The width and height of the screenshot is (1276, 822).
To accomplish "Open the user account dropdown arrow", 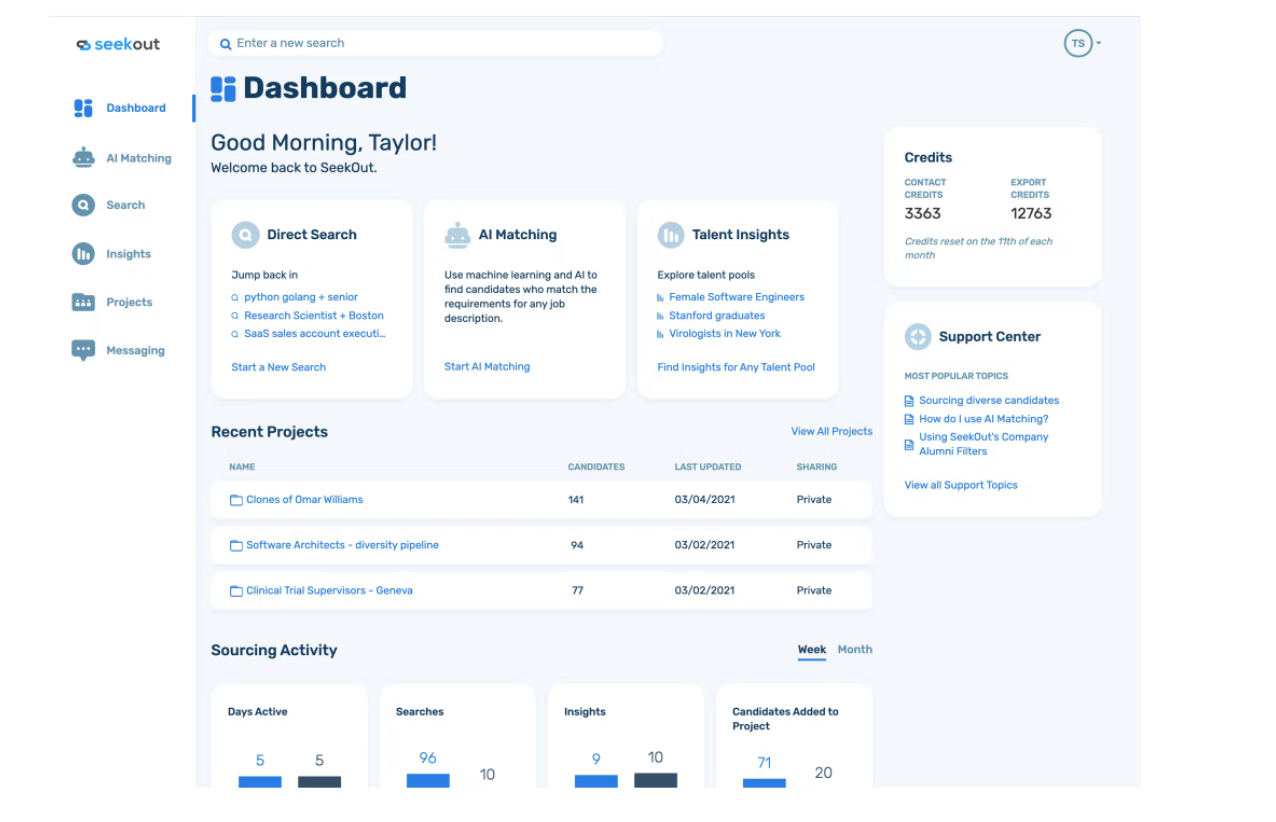I will click(x=1098, y=44).
